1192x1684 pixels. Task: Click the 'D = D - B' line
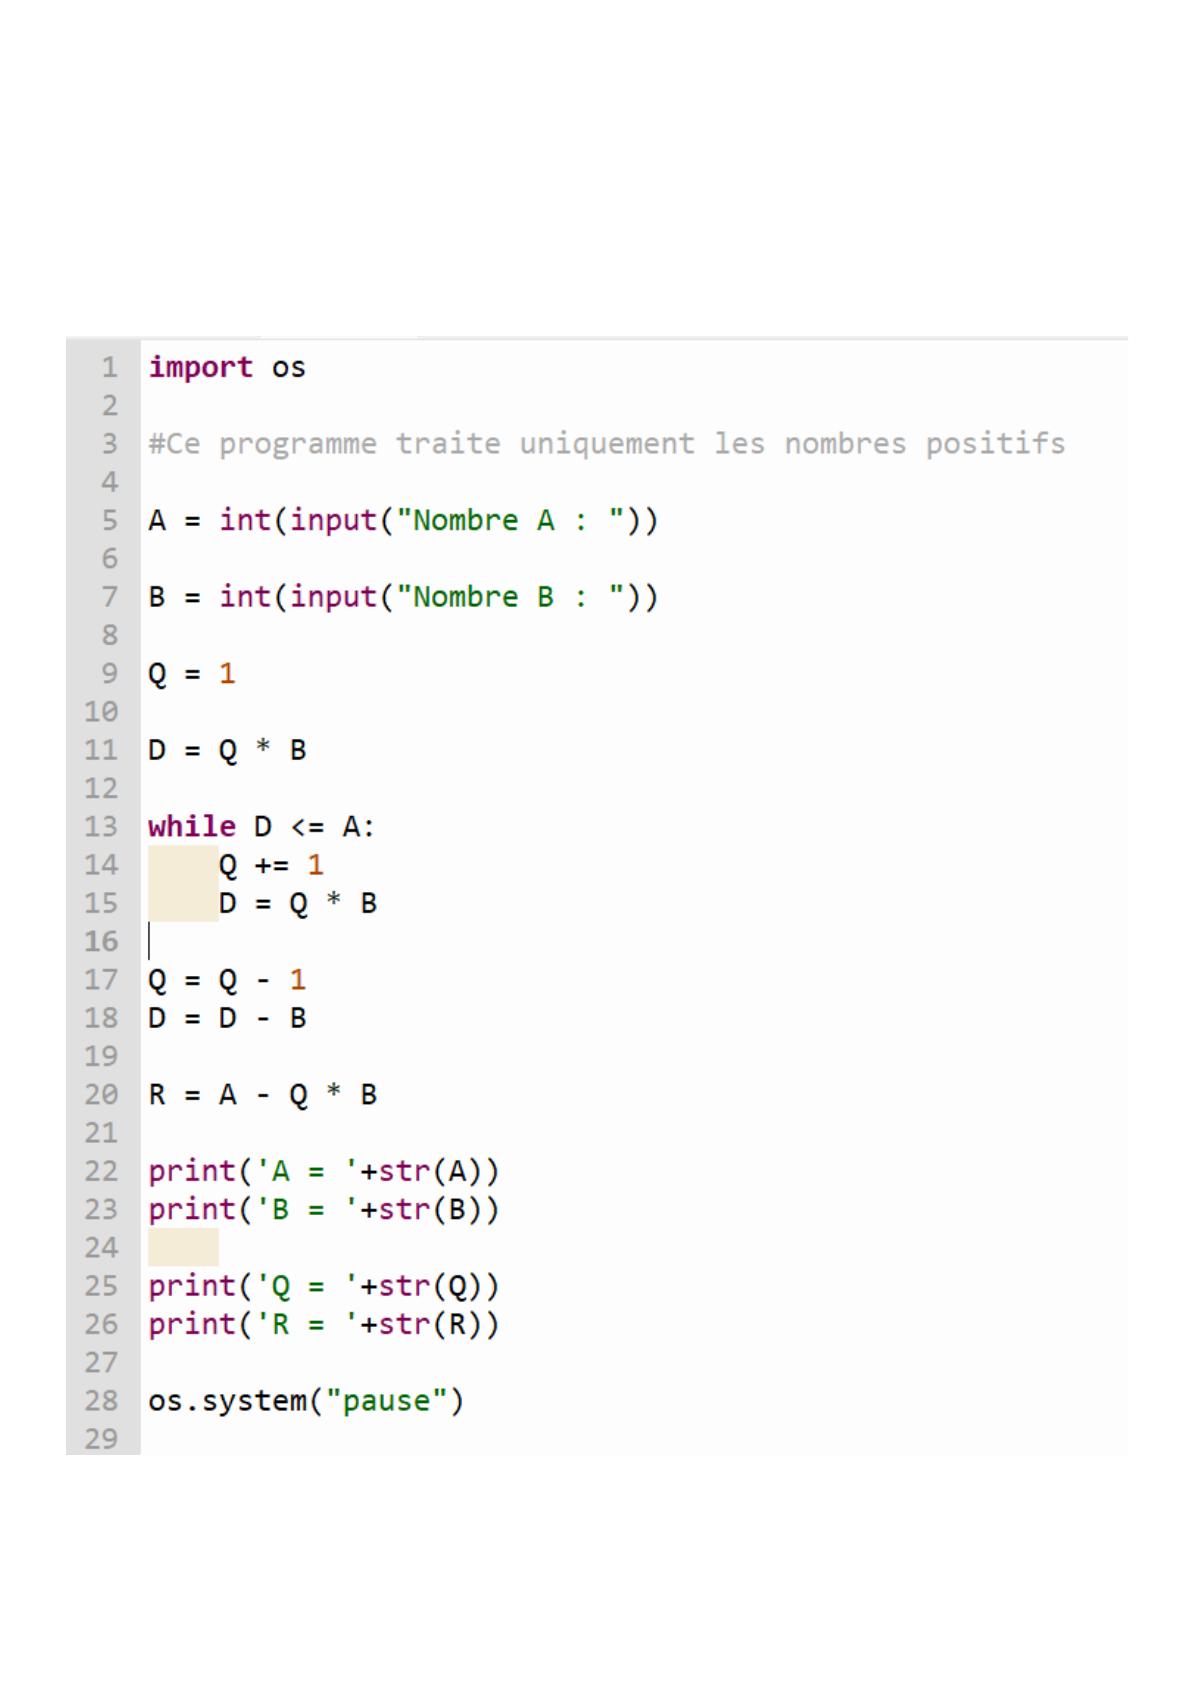click(227, 1018)
